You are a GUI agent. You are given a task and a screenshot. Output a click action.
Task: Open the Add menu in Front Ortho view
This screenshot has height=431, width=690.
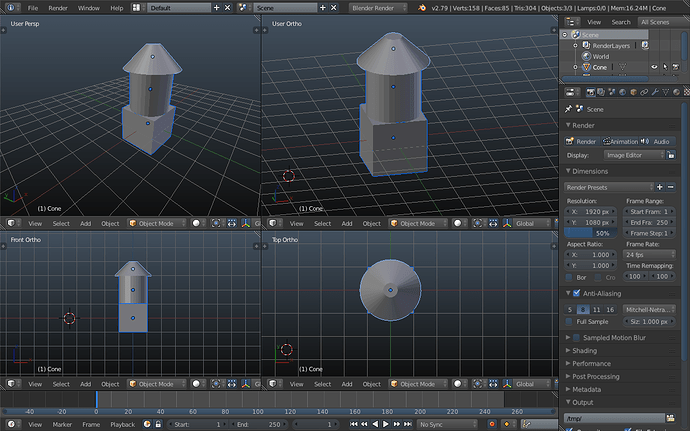point(85,384)
